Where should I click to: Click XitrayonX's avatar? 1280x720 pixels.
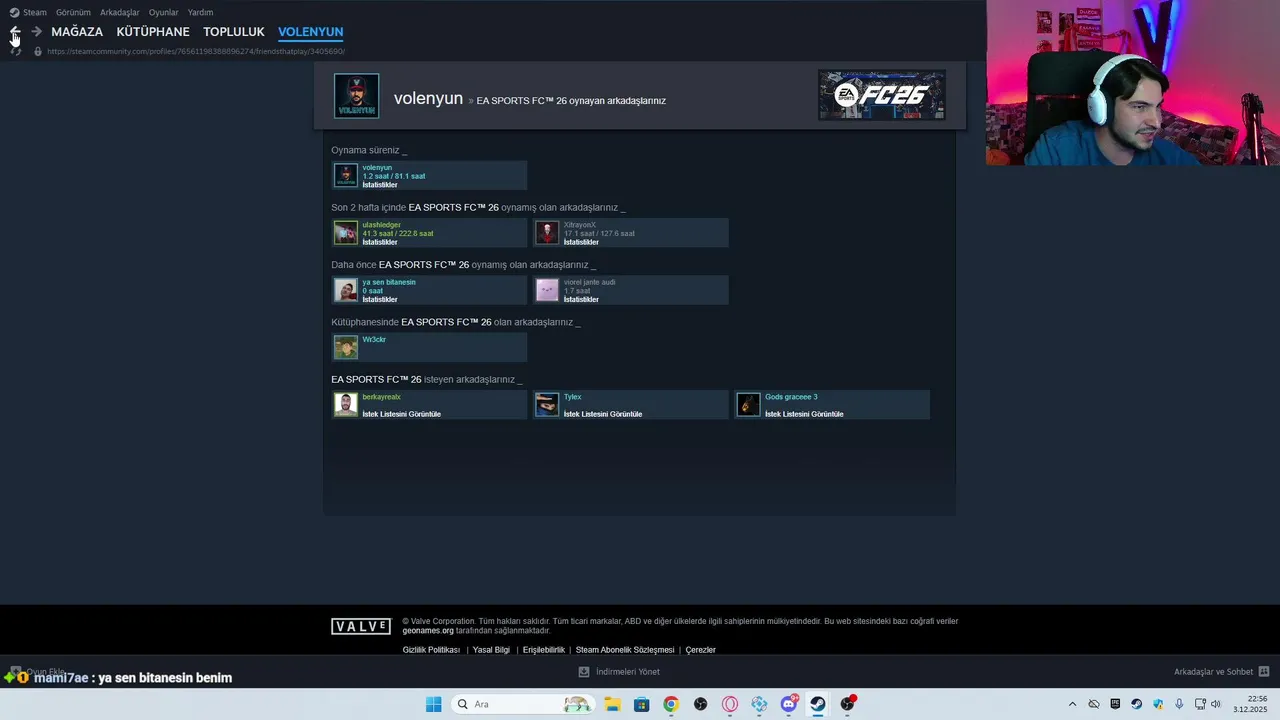coord(547,233)
